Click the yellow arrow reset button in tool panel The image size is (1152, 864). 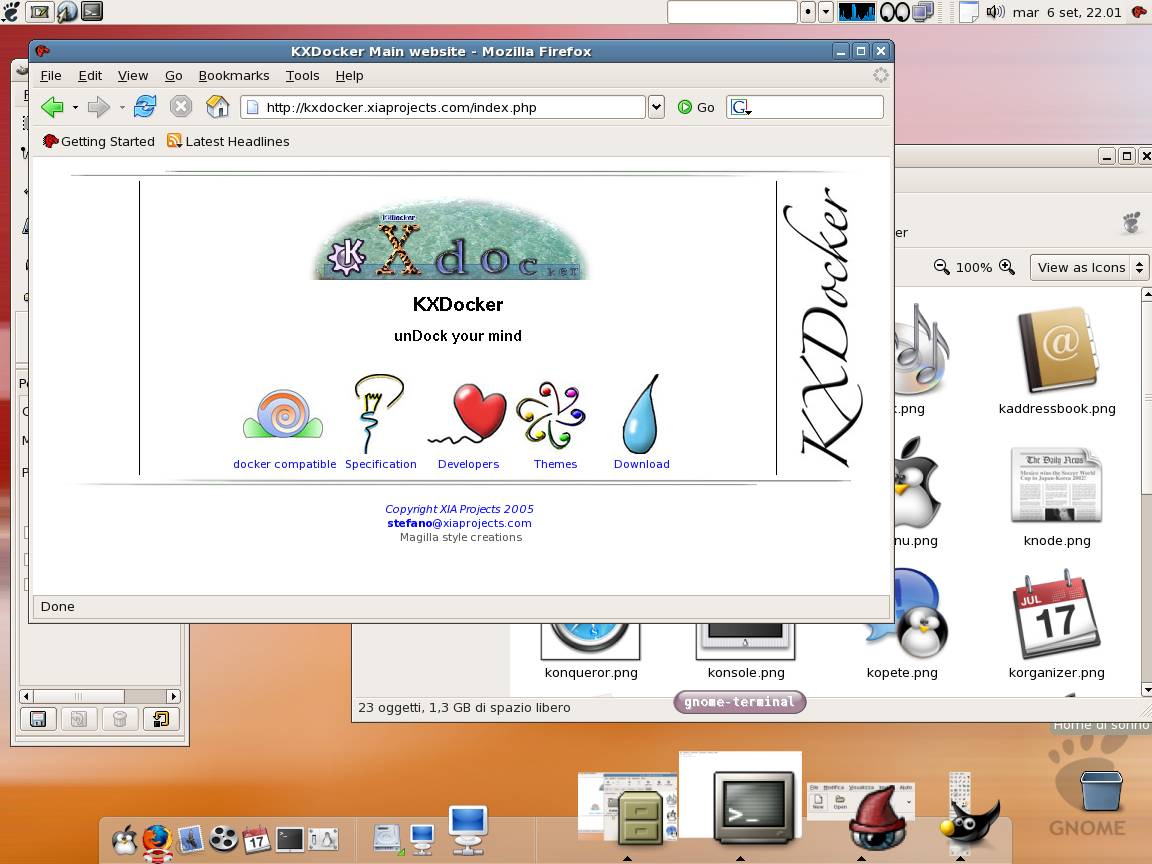(161, 719)
